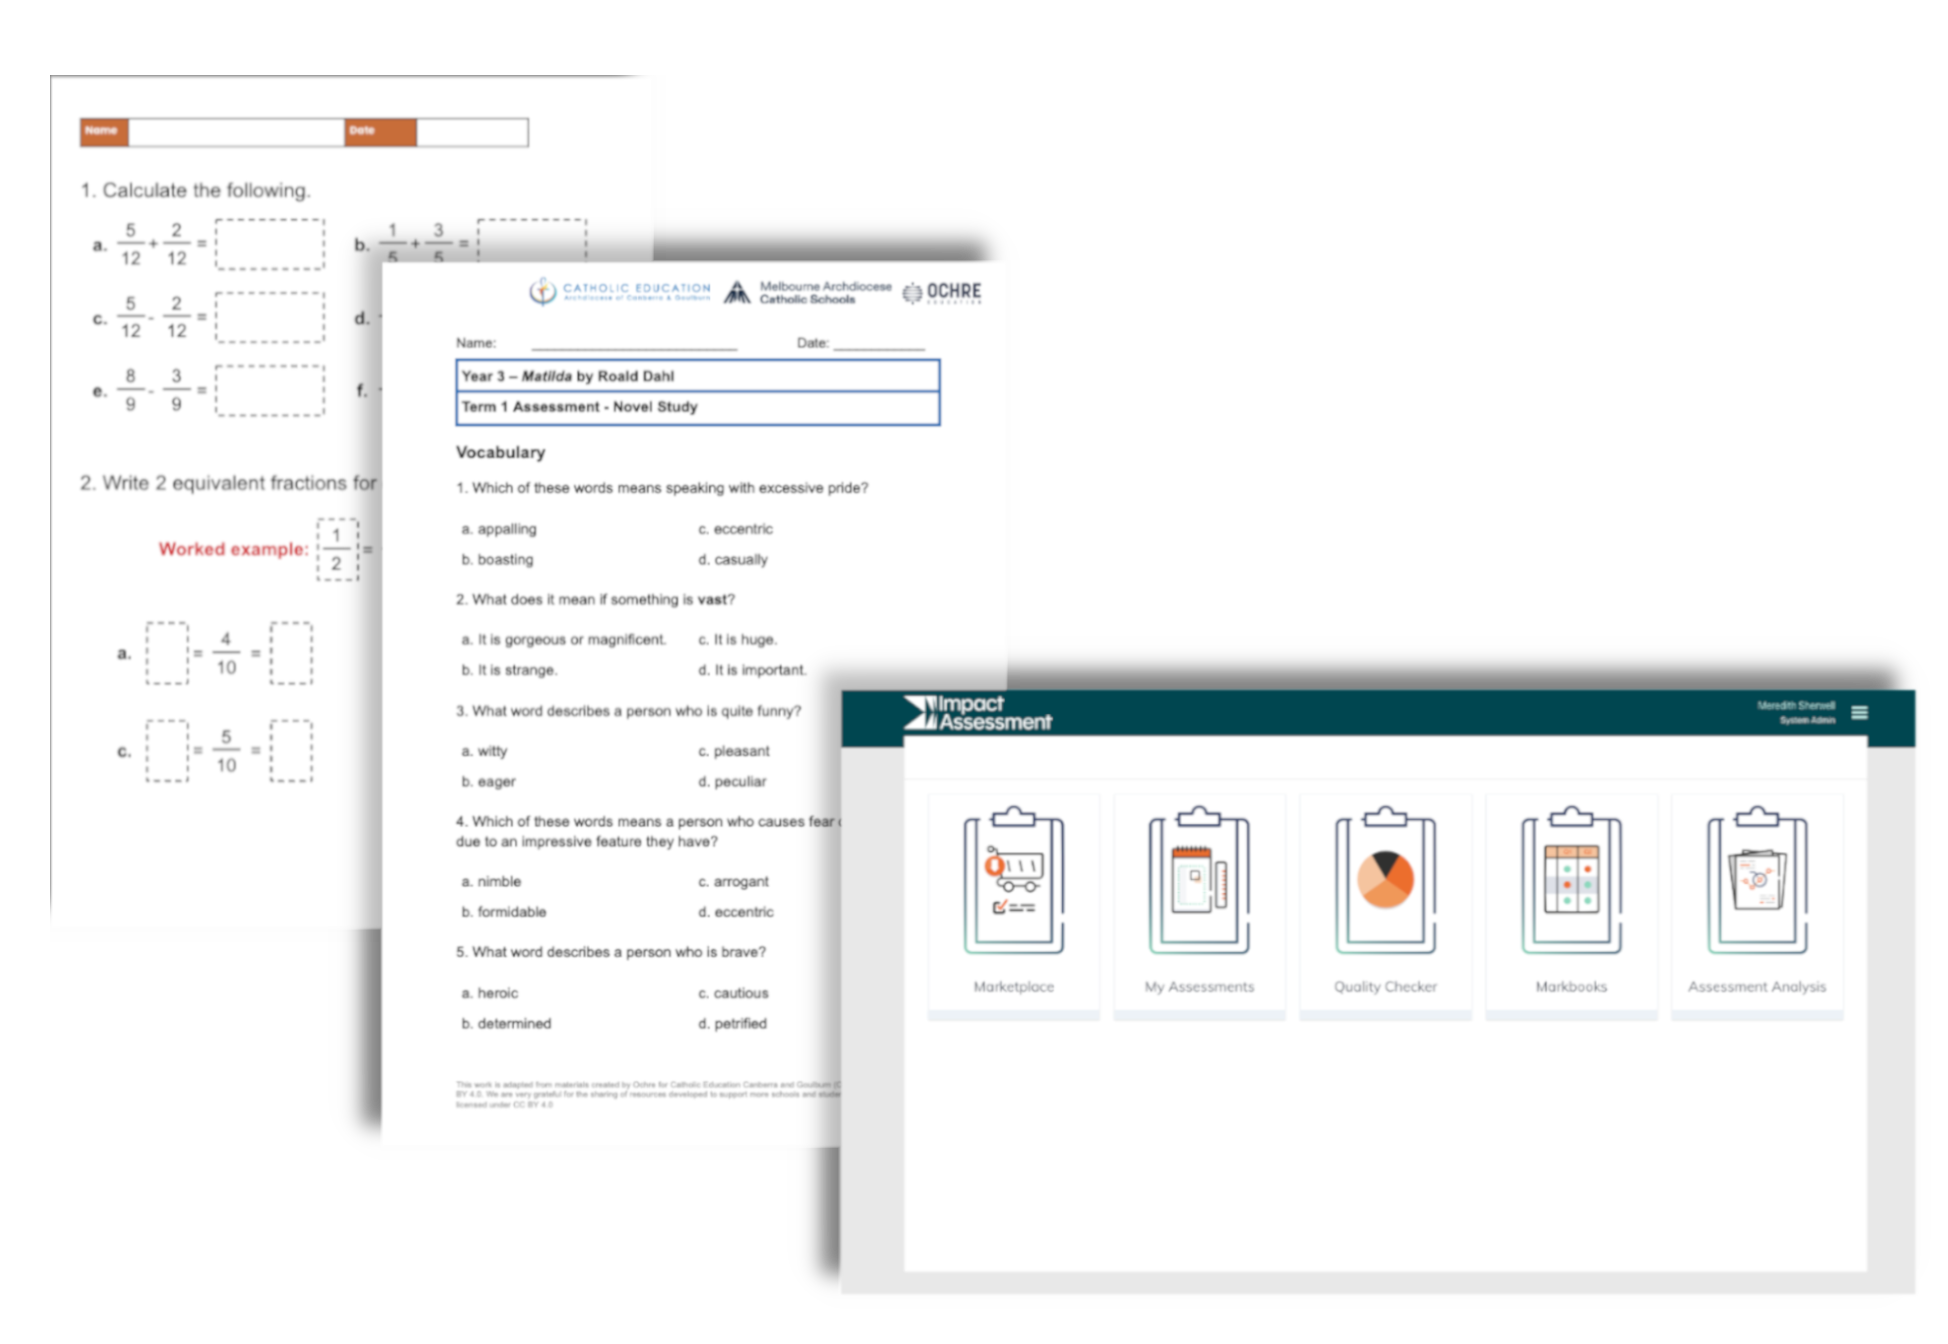Open the hamburger navigation menu
The height and width of the screenshot is (1344, 1948).
tap(1860, 712)
